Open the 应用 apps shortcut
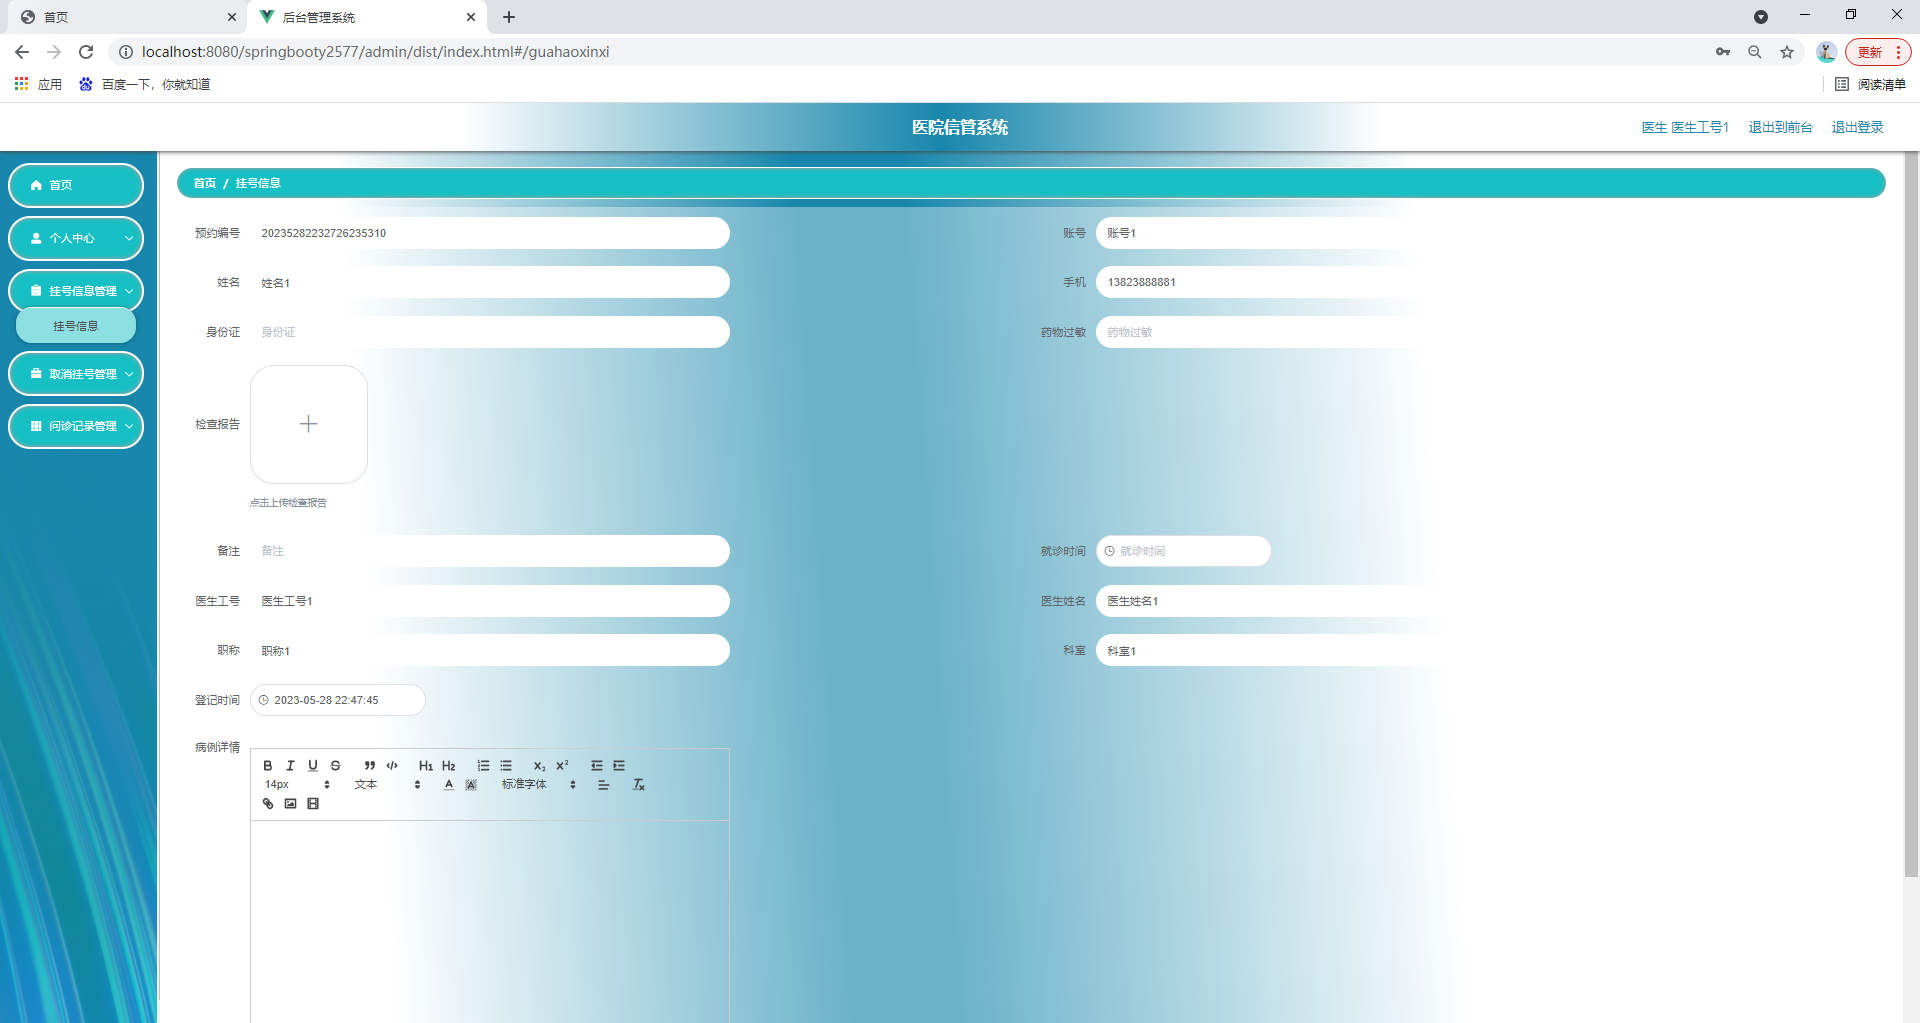 tap(39, 84)
